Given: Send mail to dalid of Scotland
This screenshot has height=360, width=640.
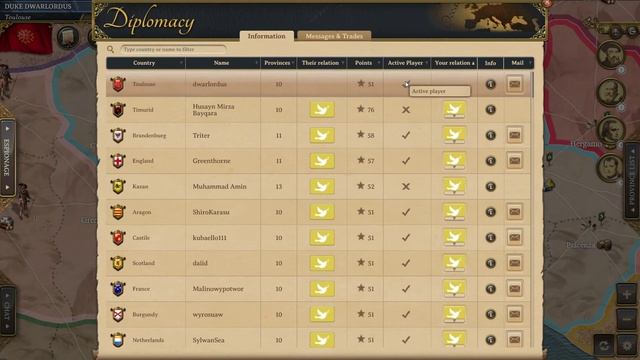Looking at the screenshot, I should (515, 263).
